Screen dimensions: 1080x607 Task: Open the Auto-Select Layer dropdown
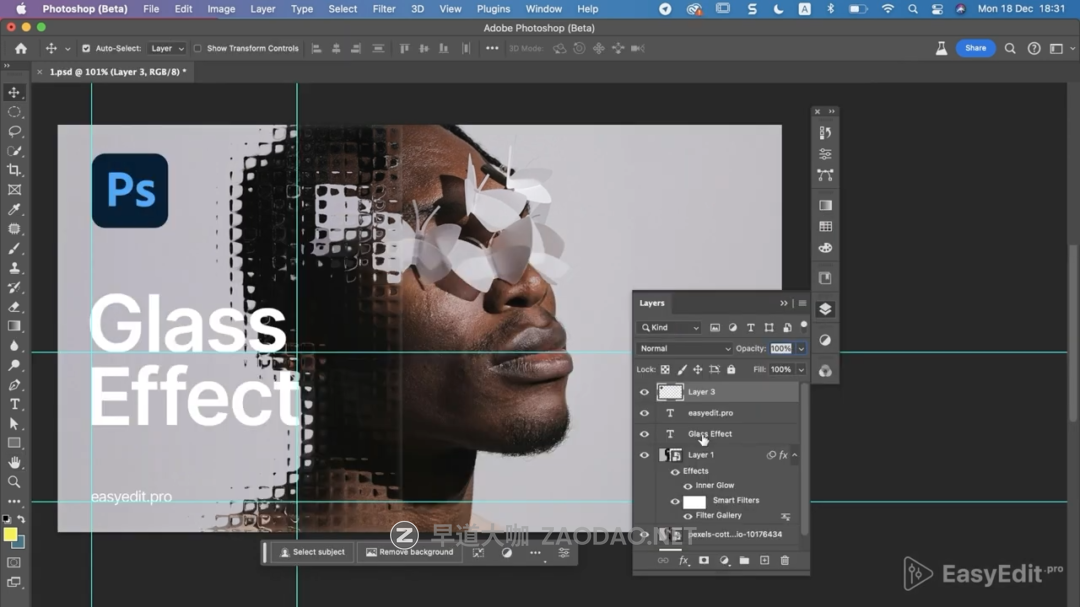167,48
